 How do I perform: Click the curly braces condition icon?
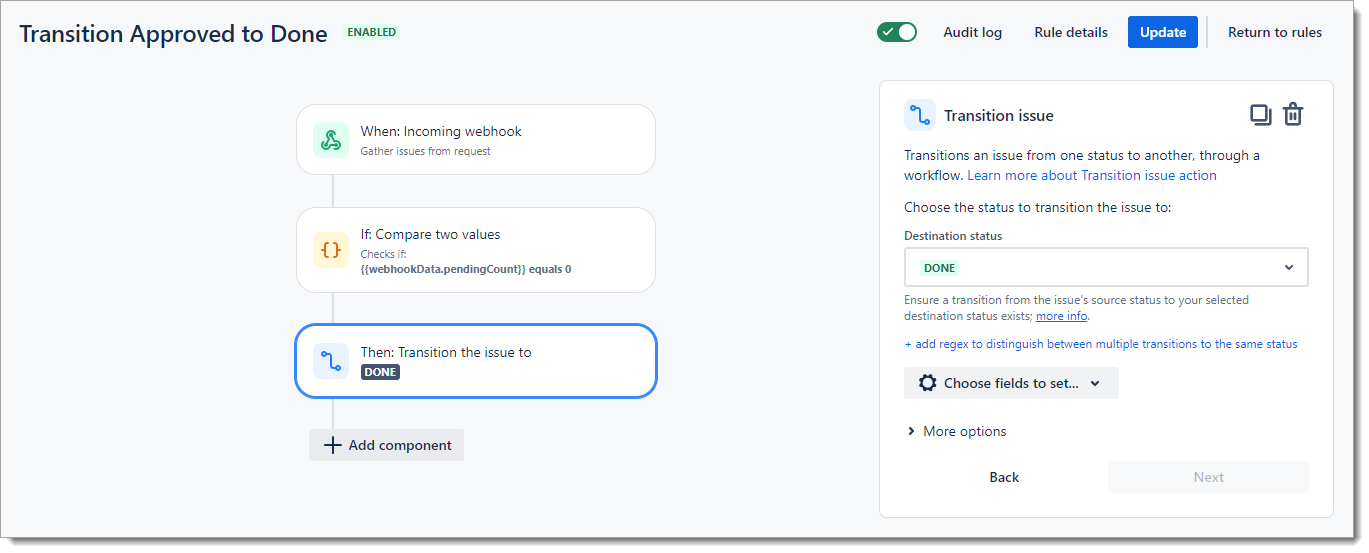[x=331, y=250]
